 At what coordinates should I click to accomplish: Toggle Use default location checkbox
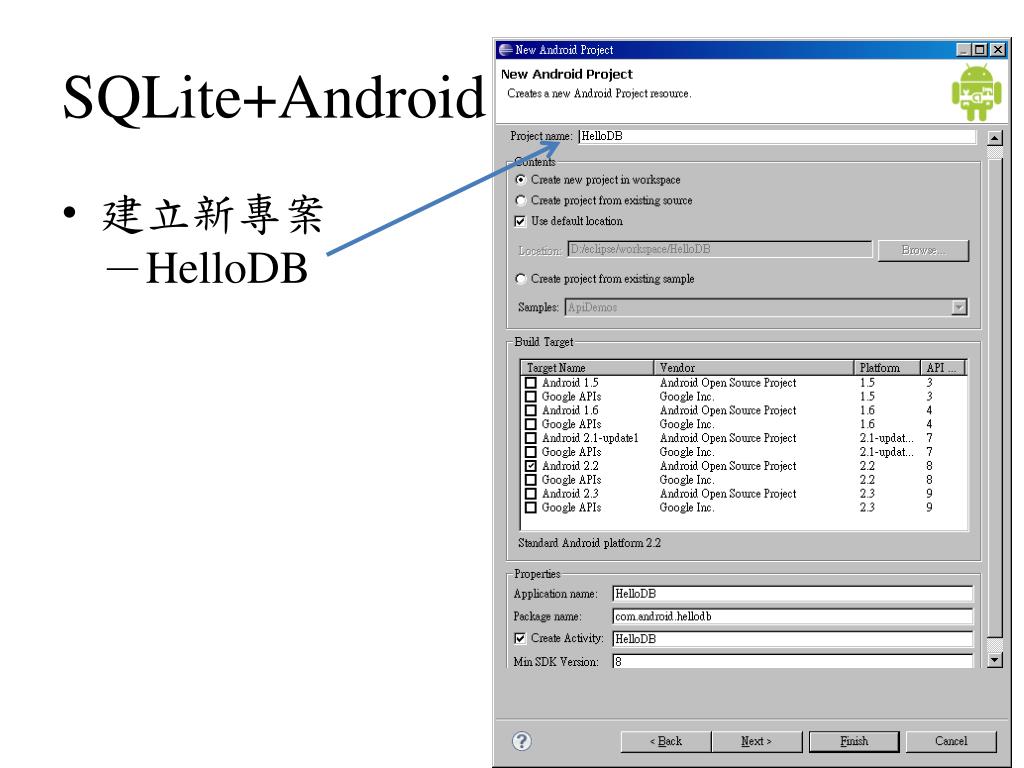(520, 221)
